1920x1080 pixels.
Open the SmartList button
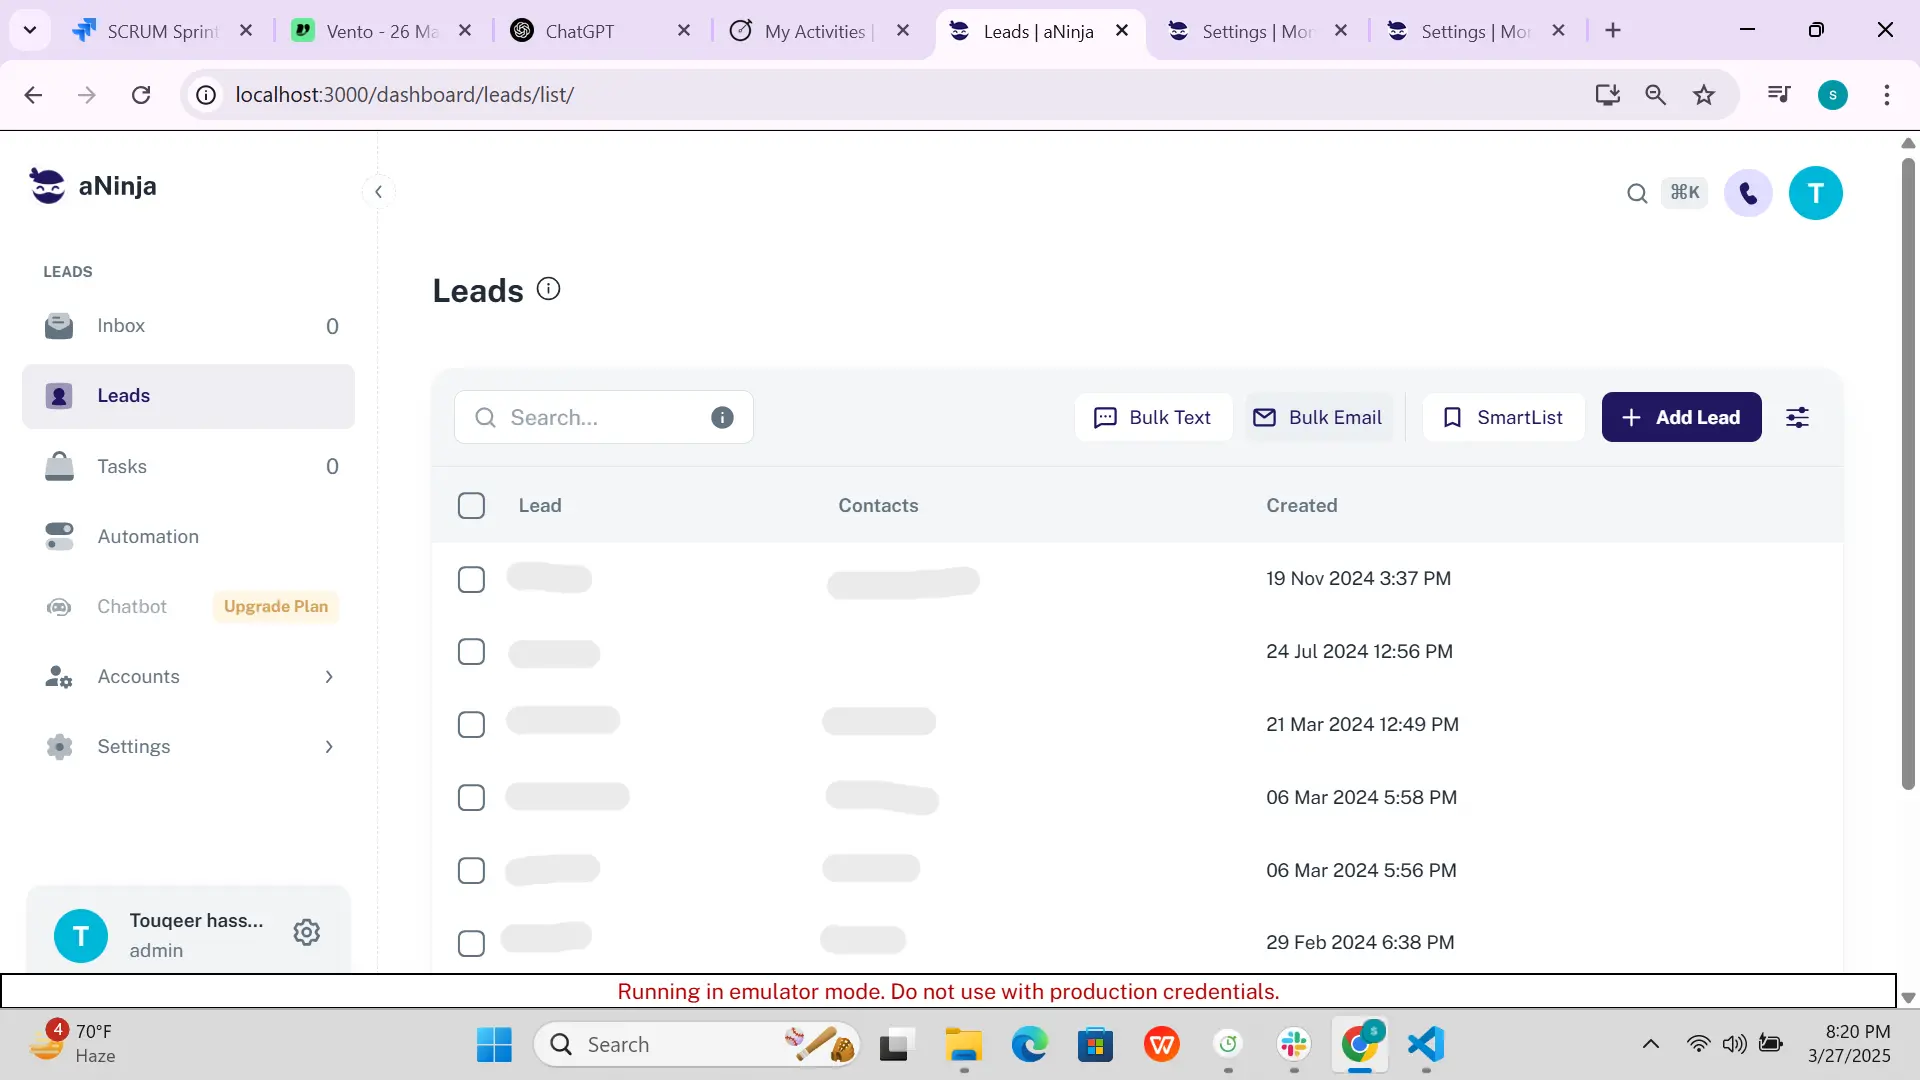coord(1503,417)
